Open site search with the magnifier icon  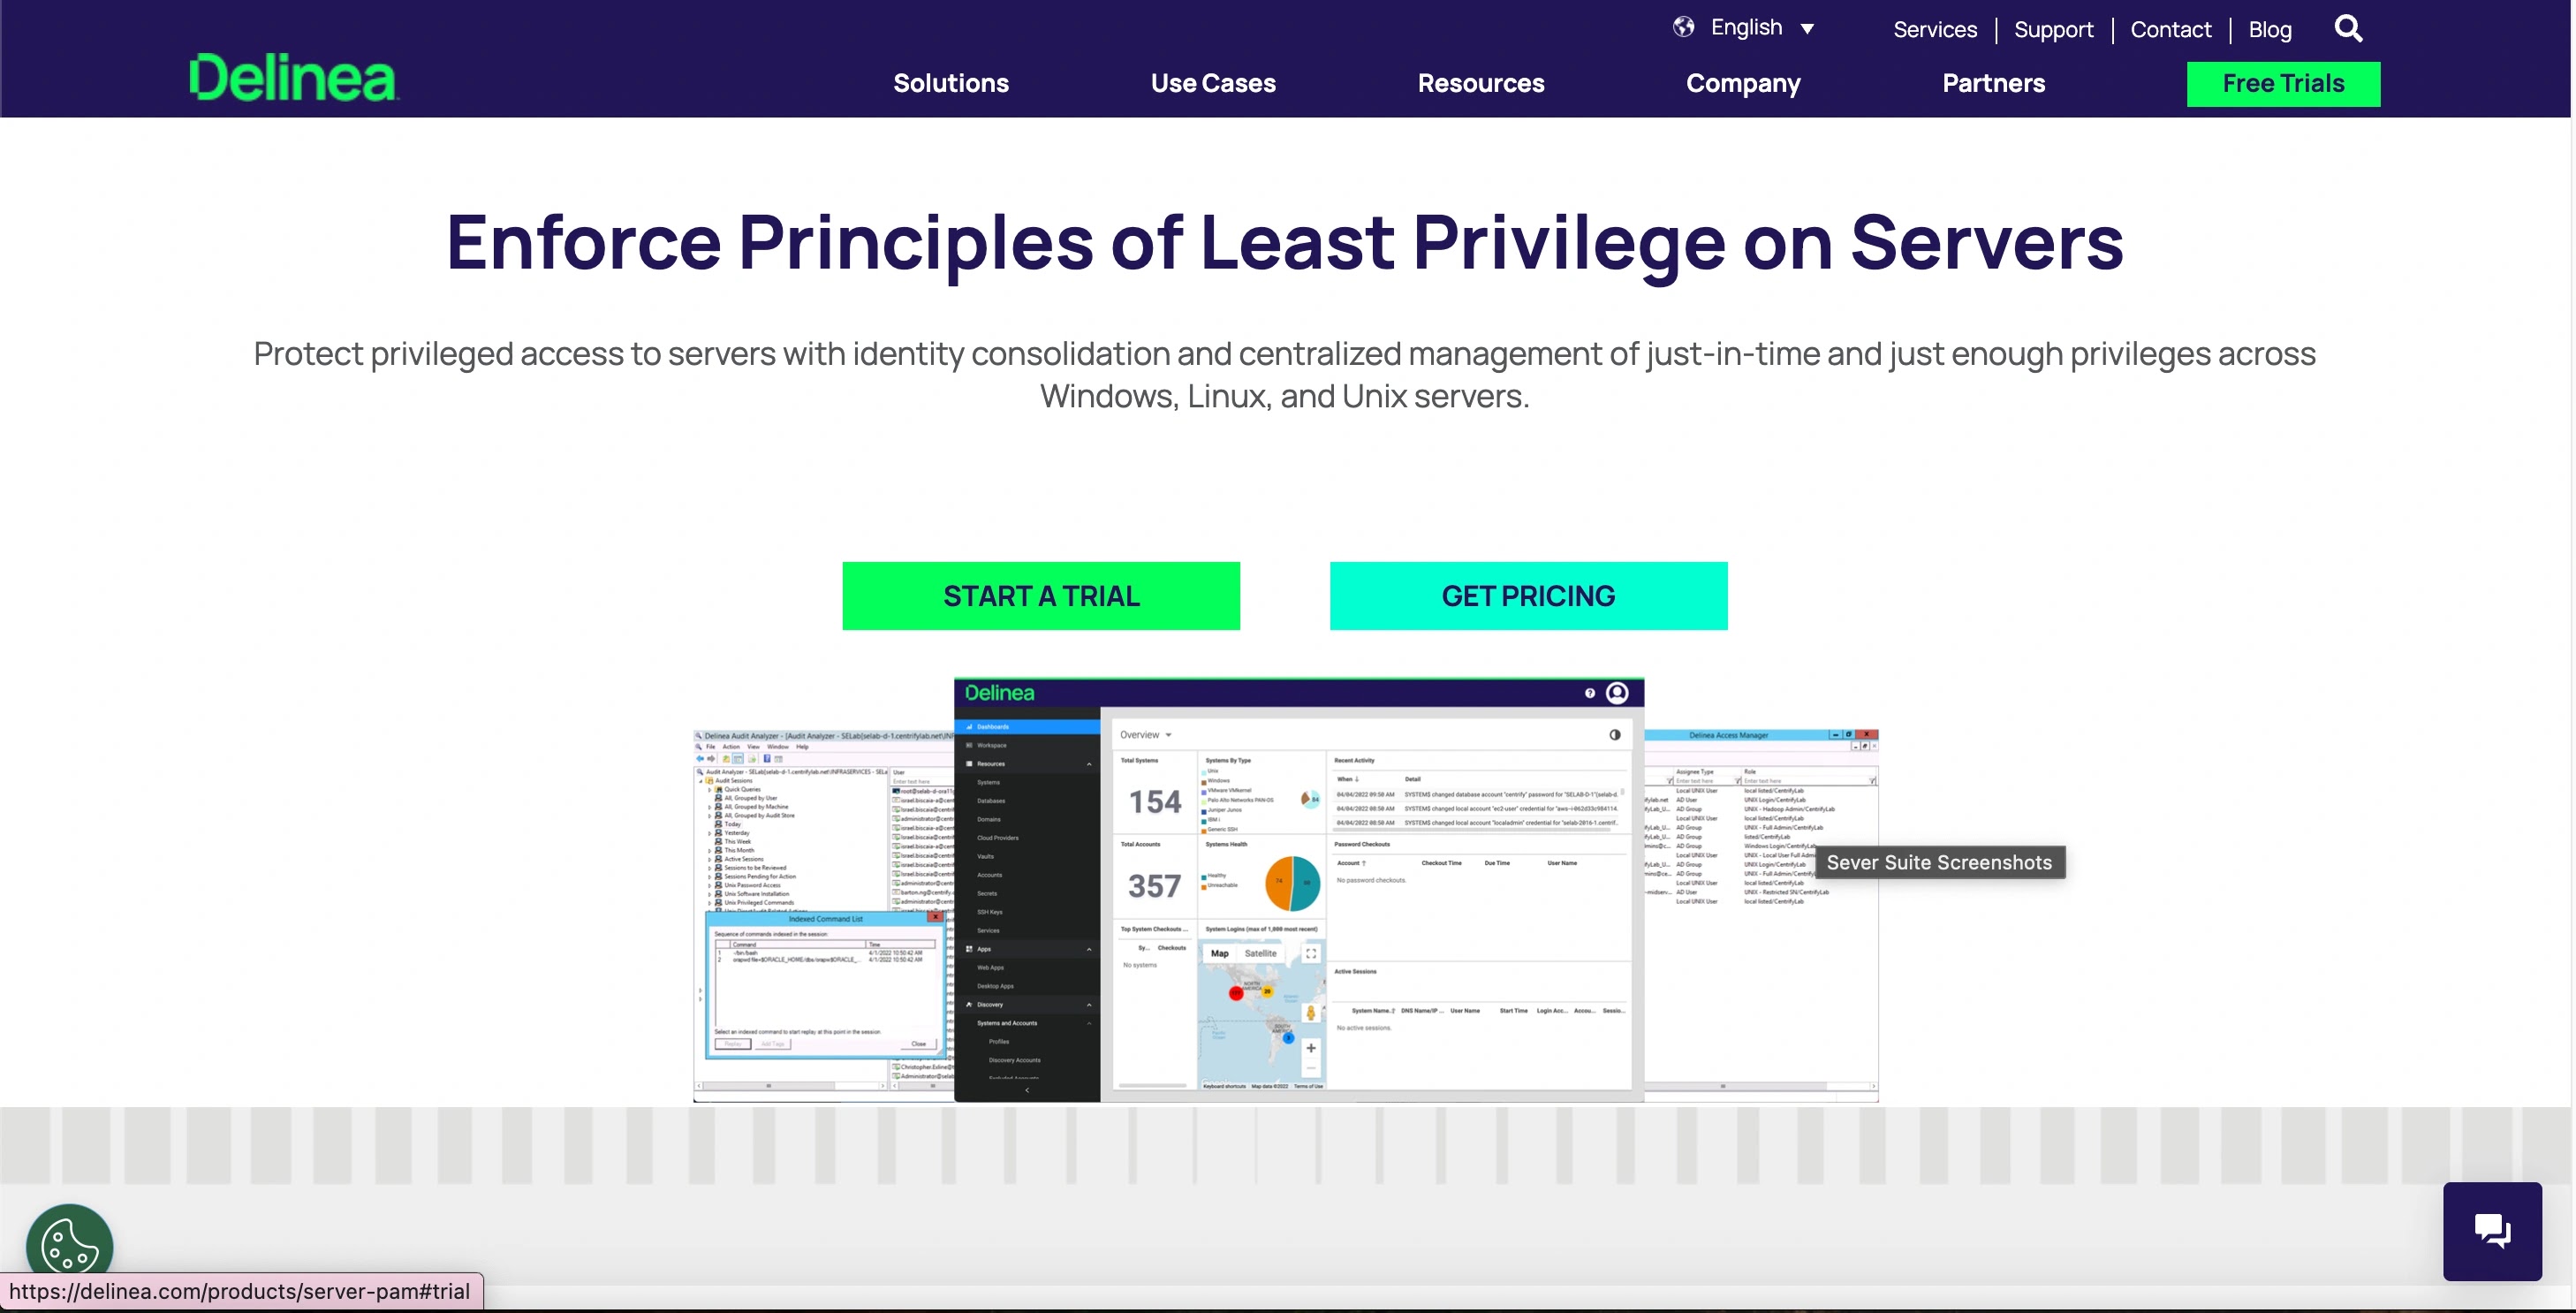click(x=2349, y=29)
